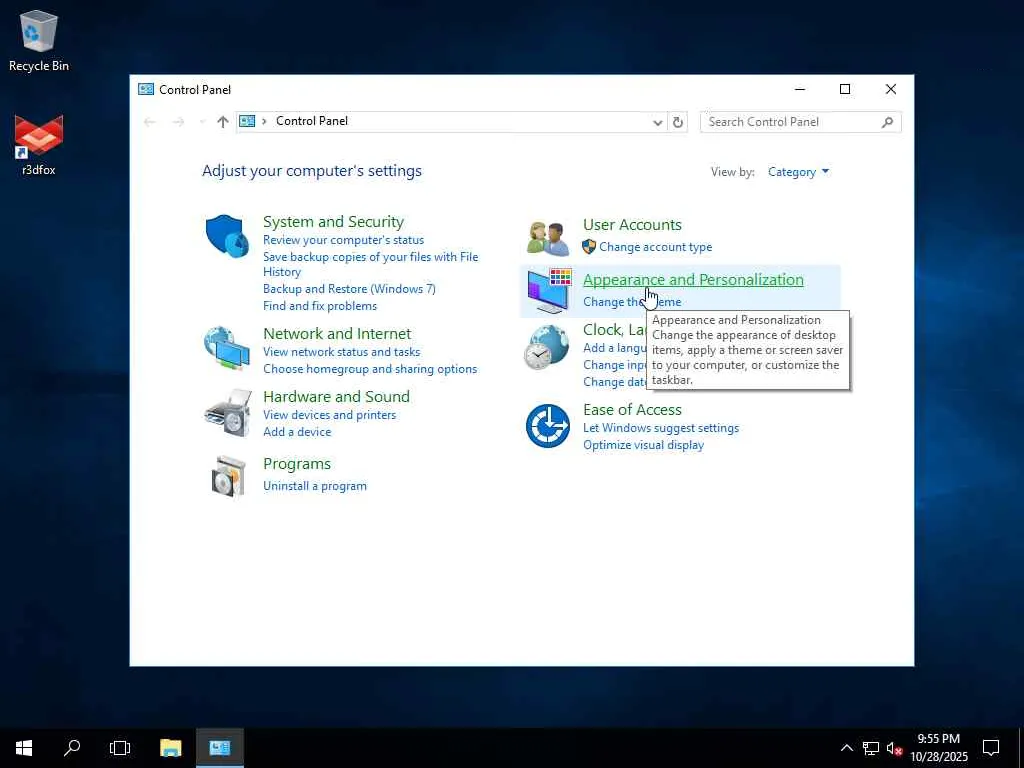Click the Control Panel title bar icon
1024x768 pixels.
point(146,89)
